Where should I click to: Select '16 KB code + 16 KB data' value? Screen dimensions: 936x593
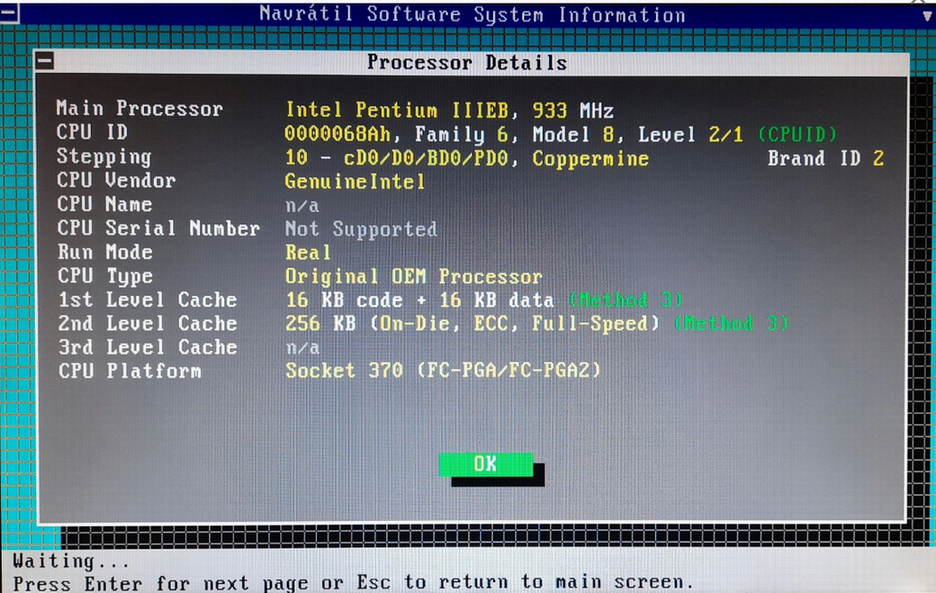(x=420, y=300)
